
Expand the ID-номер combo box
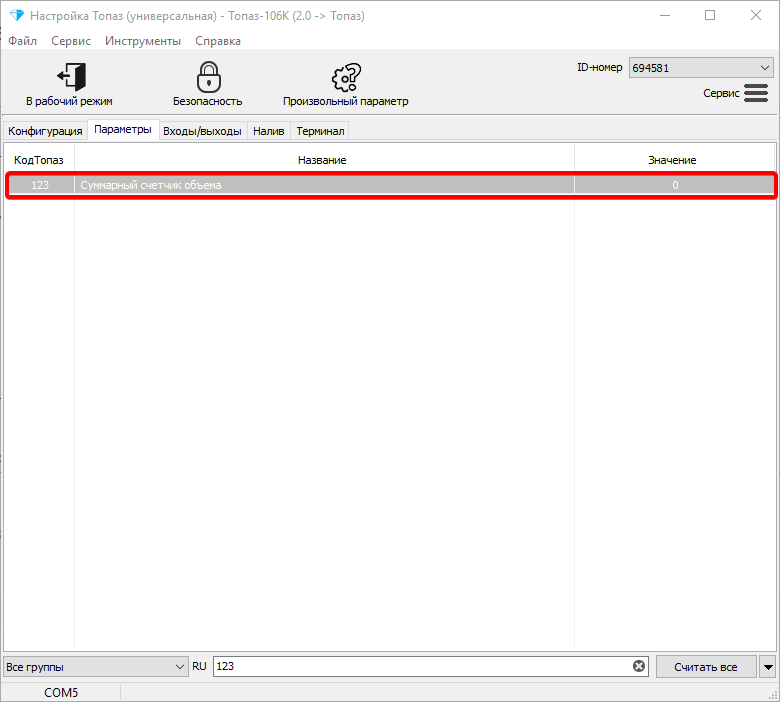click(x=701, y=68)
